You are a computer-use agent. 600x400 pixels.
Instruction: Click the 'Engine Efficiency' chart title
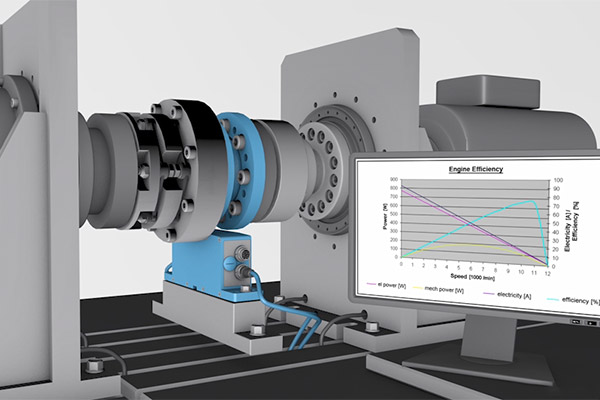(475, 170)
